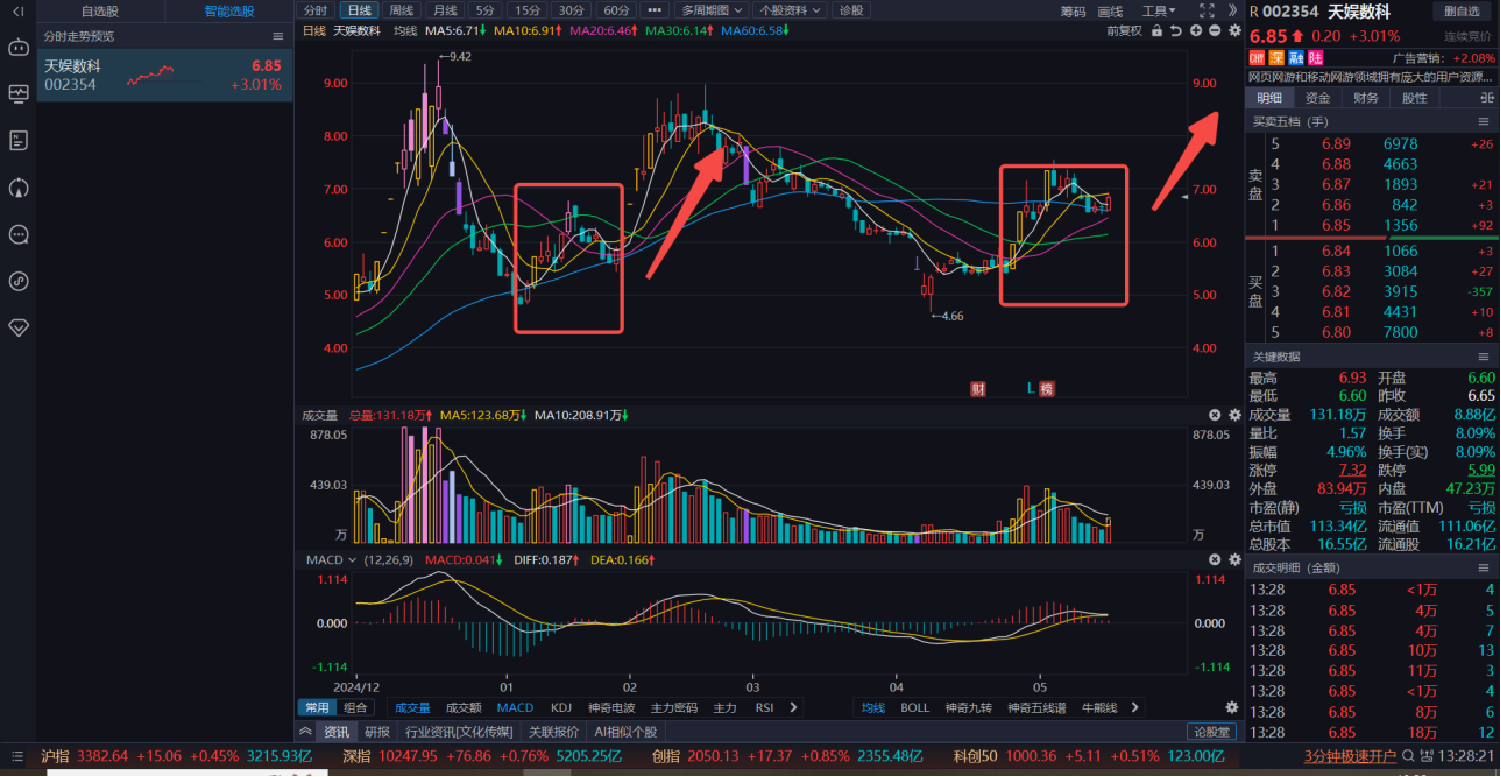Open the diamond VIP sidebar icon

coord(18,327)
